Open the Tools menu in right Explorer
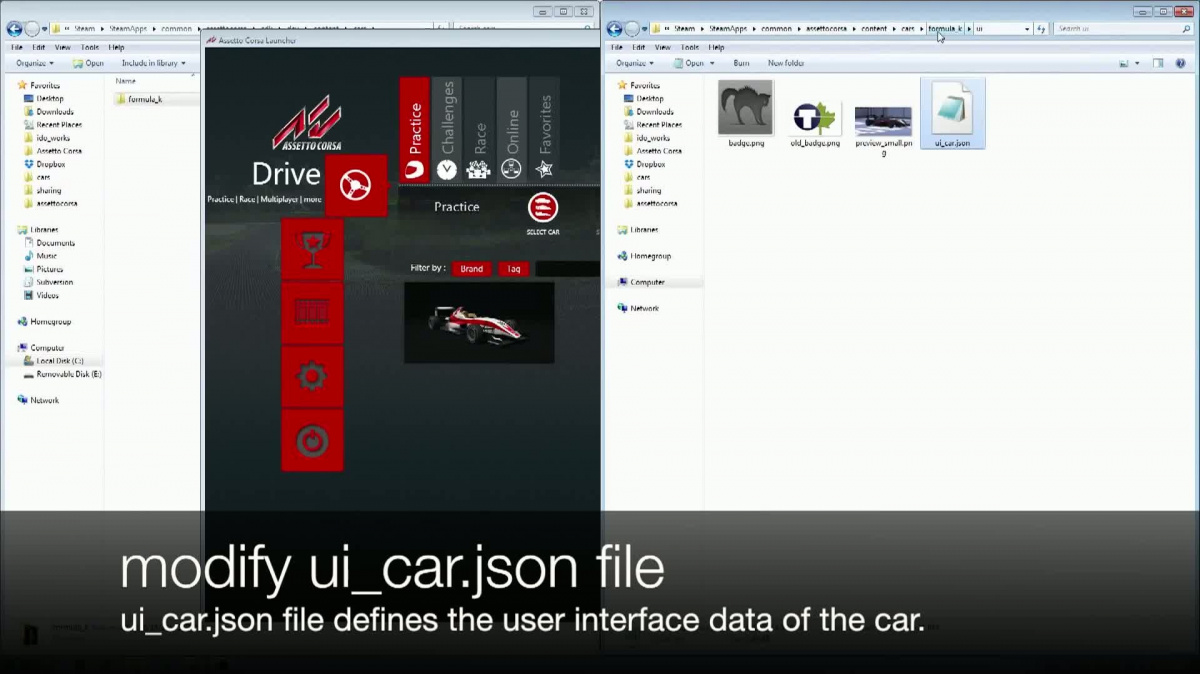Screen dimensions: 1200x674 coord(689,47)
